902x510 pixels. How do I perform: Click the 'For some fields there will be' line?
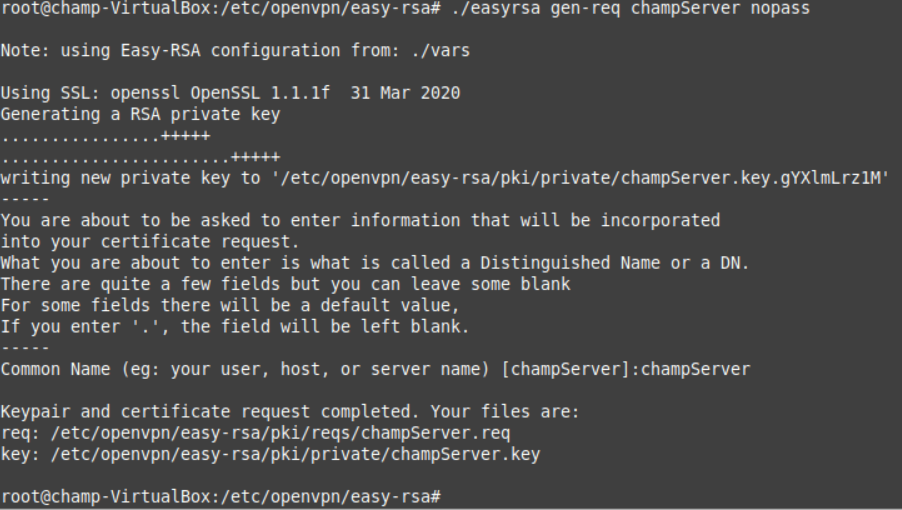click(x=230, y=306)
